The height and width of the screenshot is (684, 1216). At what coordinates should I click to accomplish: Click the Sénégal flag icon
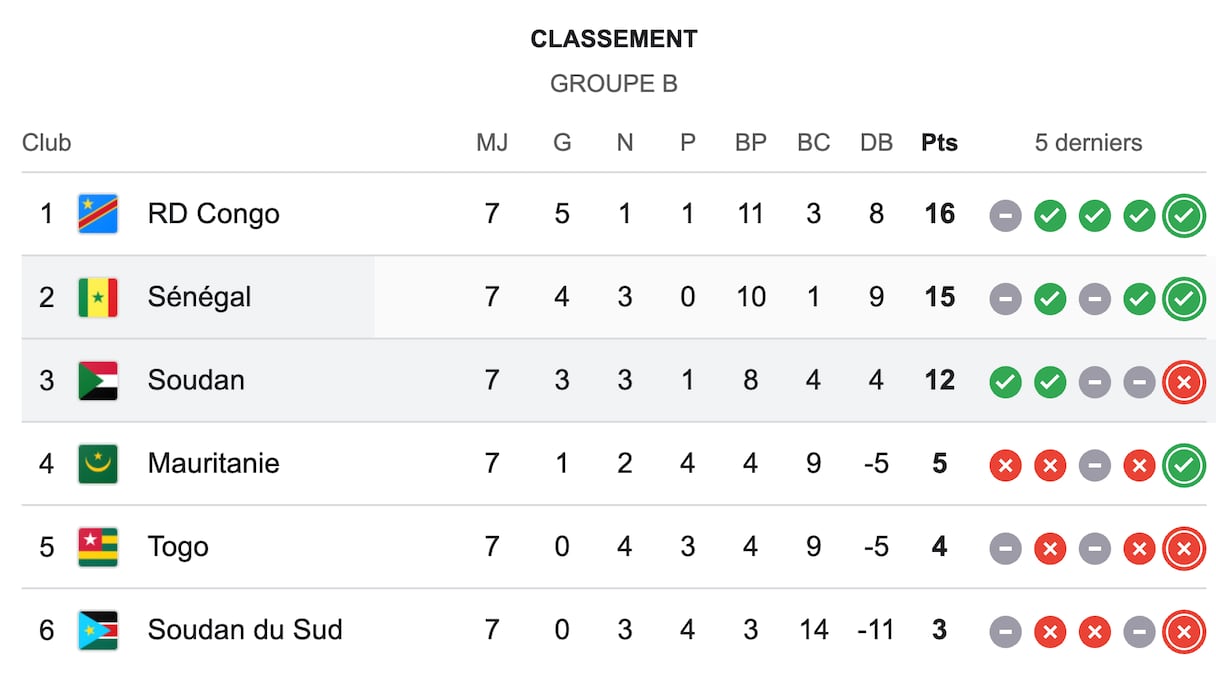coord(98,297)
